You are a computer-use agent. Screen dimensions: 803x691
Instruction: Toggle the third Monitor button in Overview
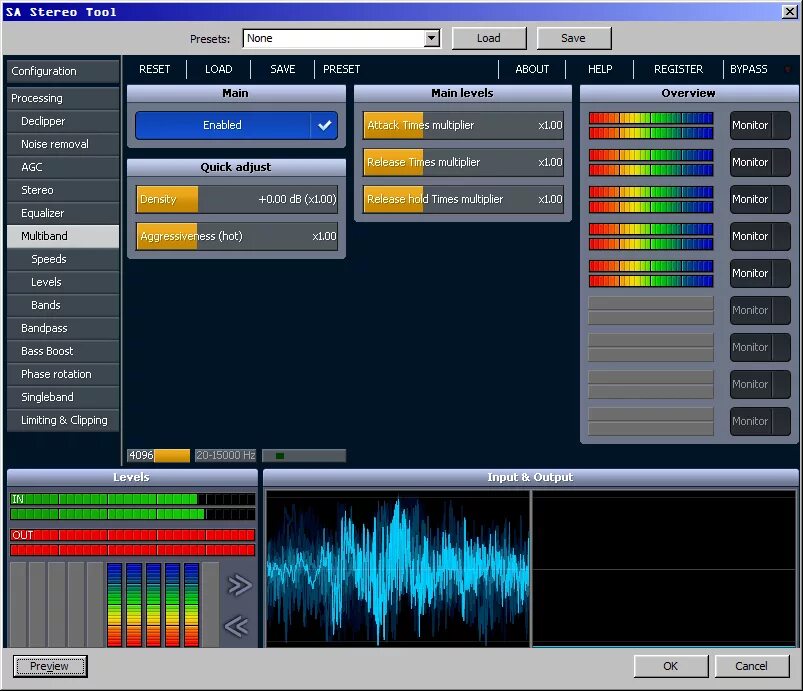[x=760, y=199]
